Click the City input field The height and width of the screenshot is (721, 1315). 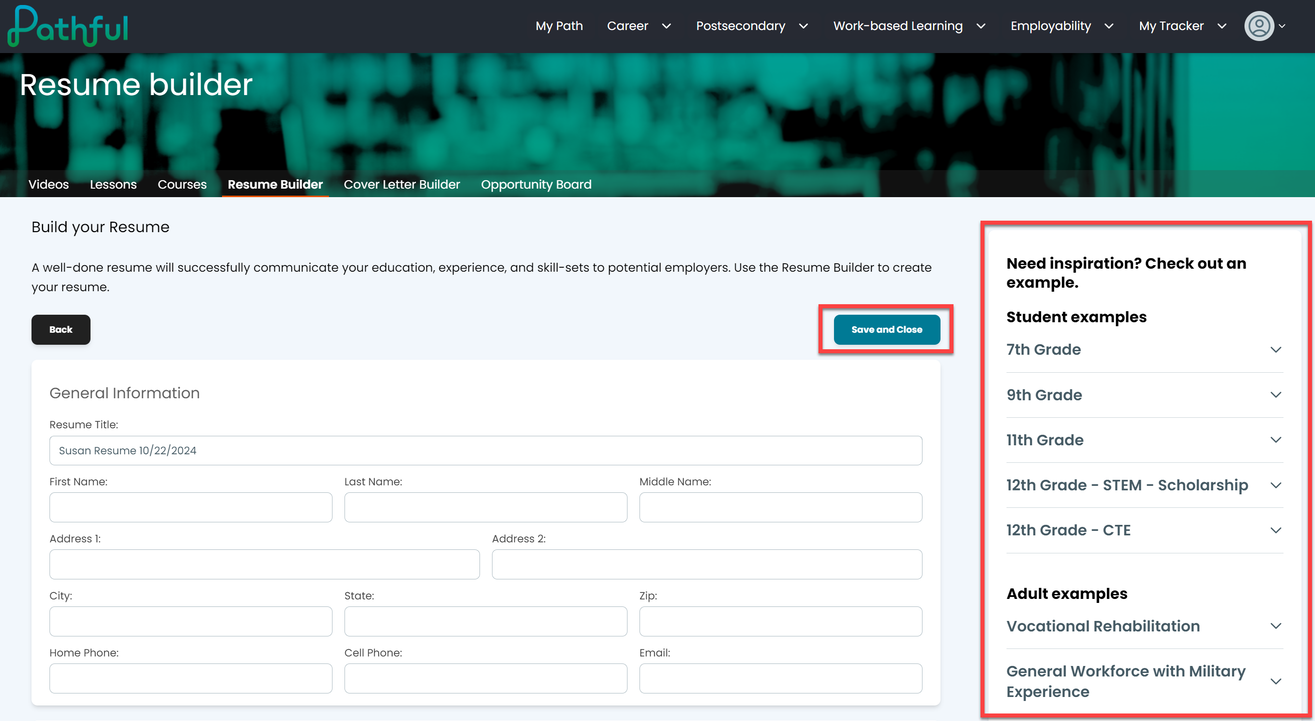point(191,621)
